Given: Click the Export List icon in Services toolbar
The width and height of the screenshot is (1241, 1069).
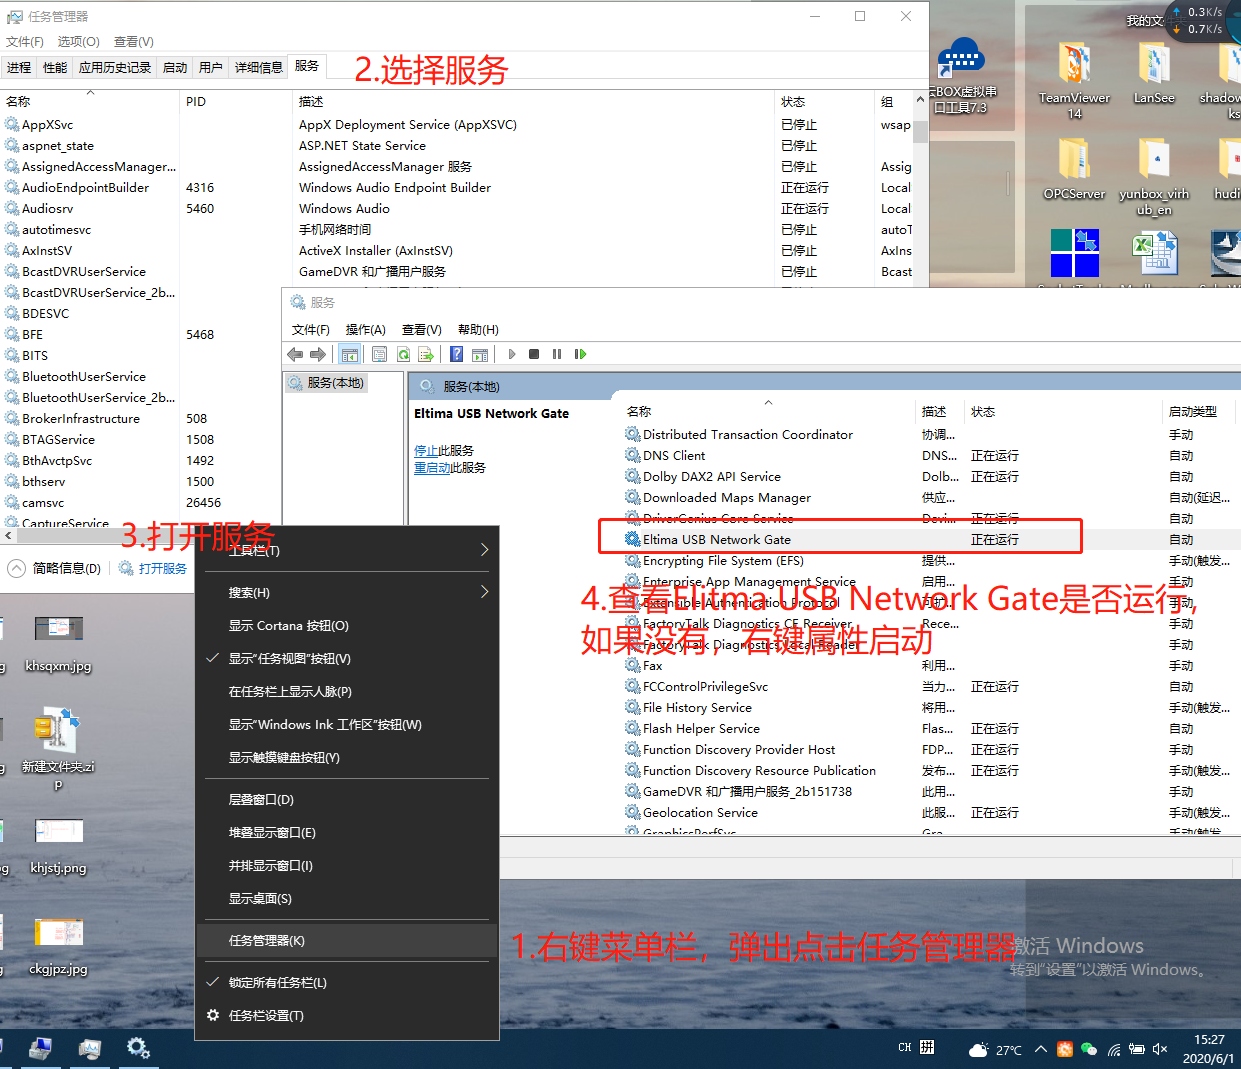Looking at the screenshot, I should click(426, 354).
